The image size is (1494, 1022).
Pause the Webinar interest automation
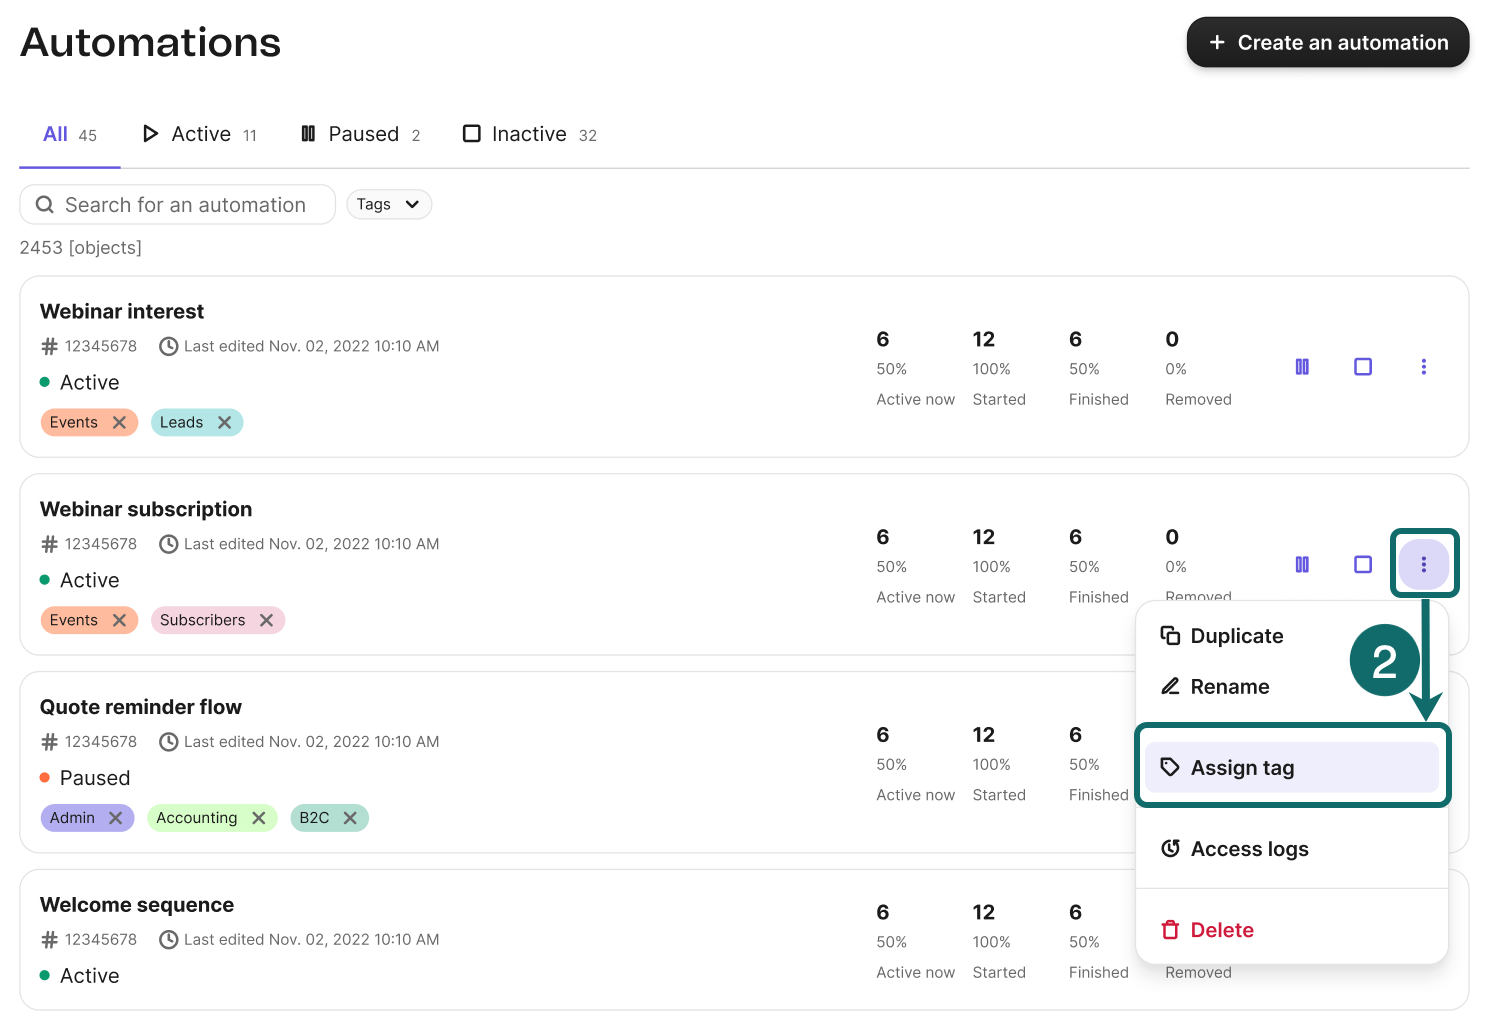[1302, 367]
